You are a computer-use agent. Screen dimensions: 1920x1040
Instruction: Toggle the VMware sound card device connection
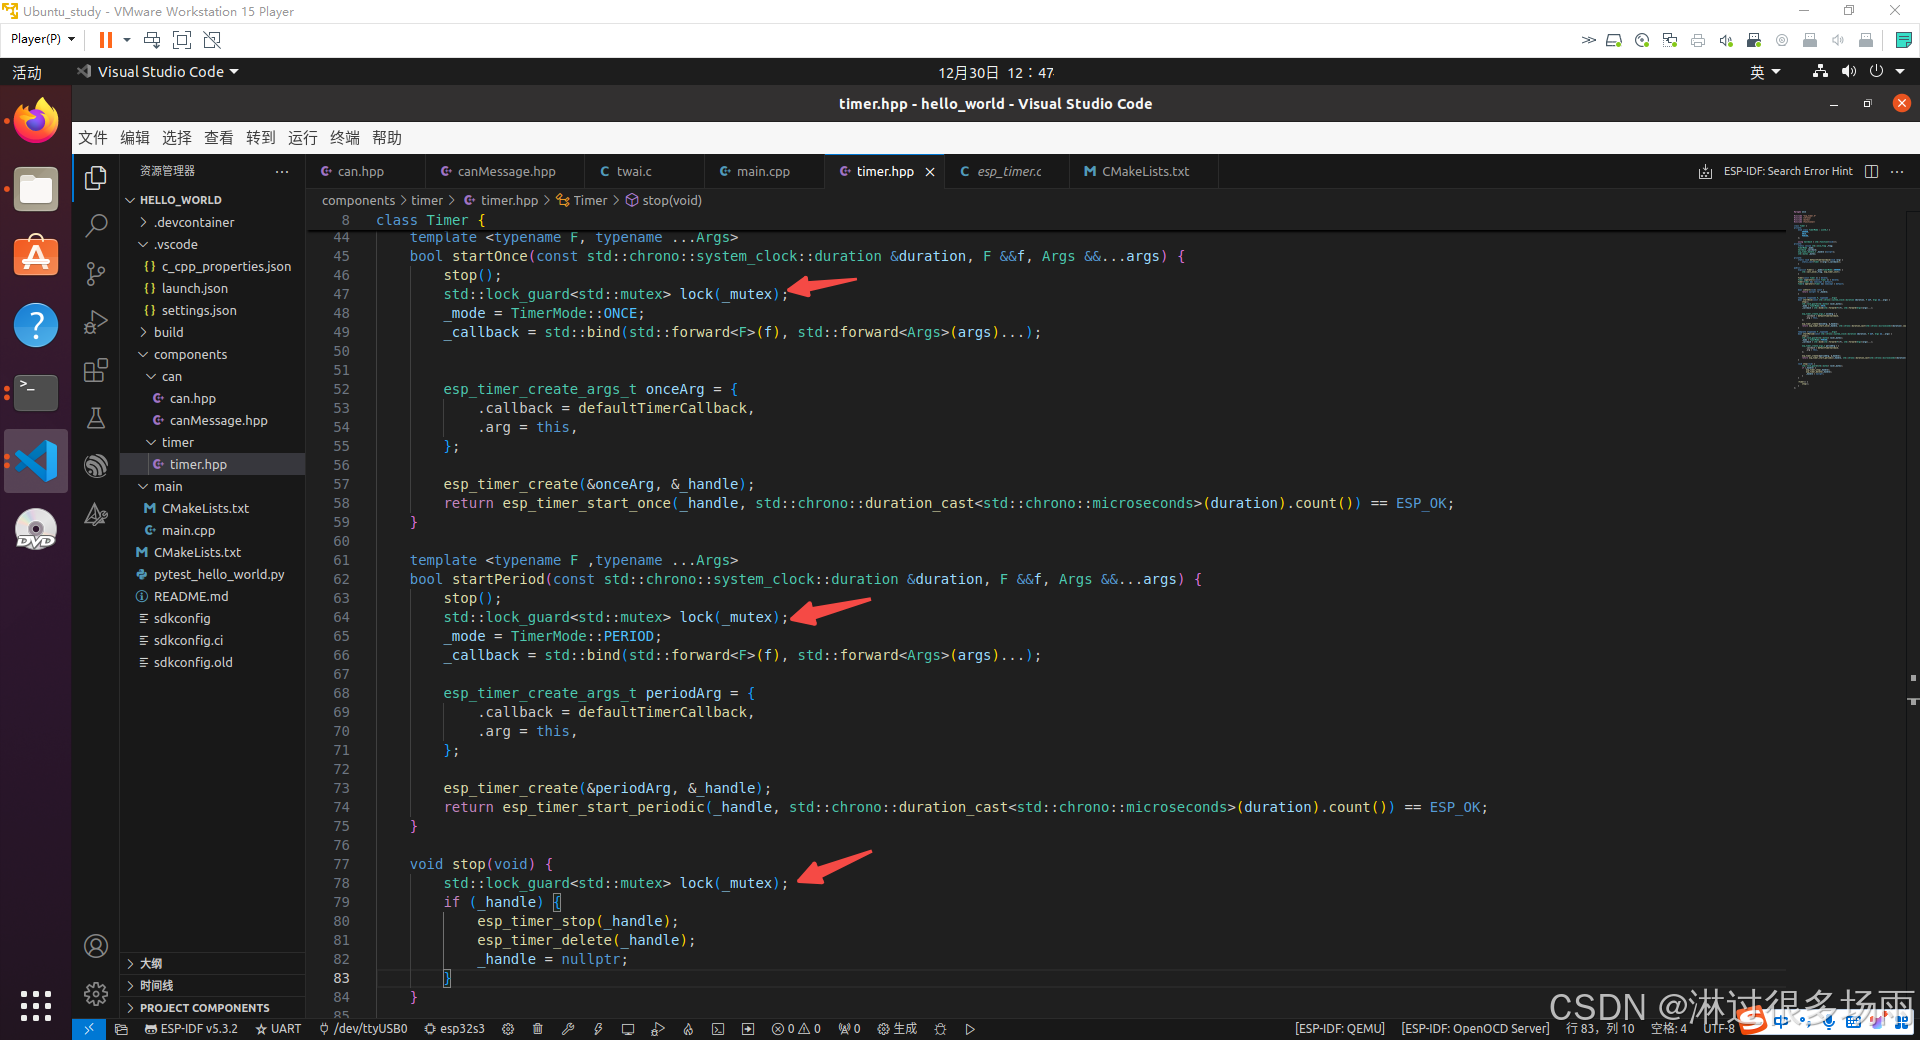(1726, 40)
